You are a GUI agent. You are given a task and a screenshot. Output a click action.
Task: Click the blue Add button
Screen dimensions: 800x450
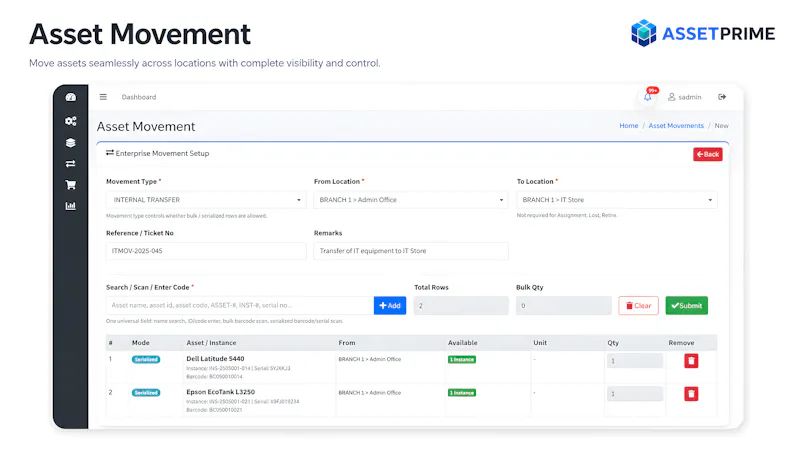tap(390, 306)
